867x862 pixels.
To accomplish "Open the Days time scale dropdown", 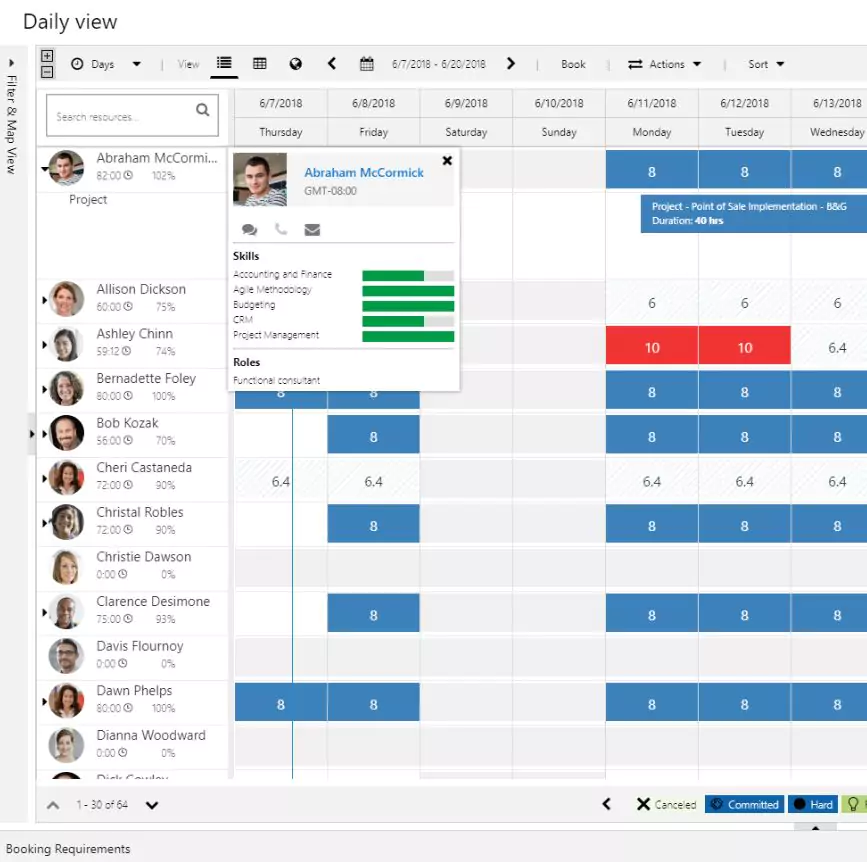I will [106, 64].
